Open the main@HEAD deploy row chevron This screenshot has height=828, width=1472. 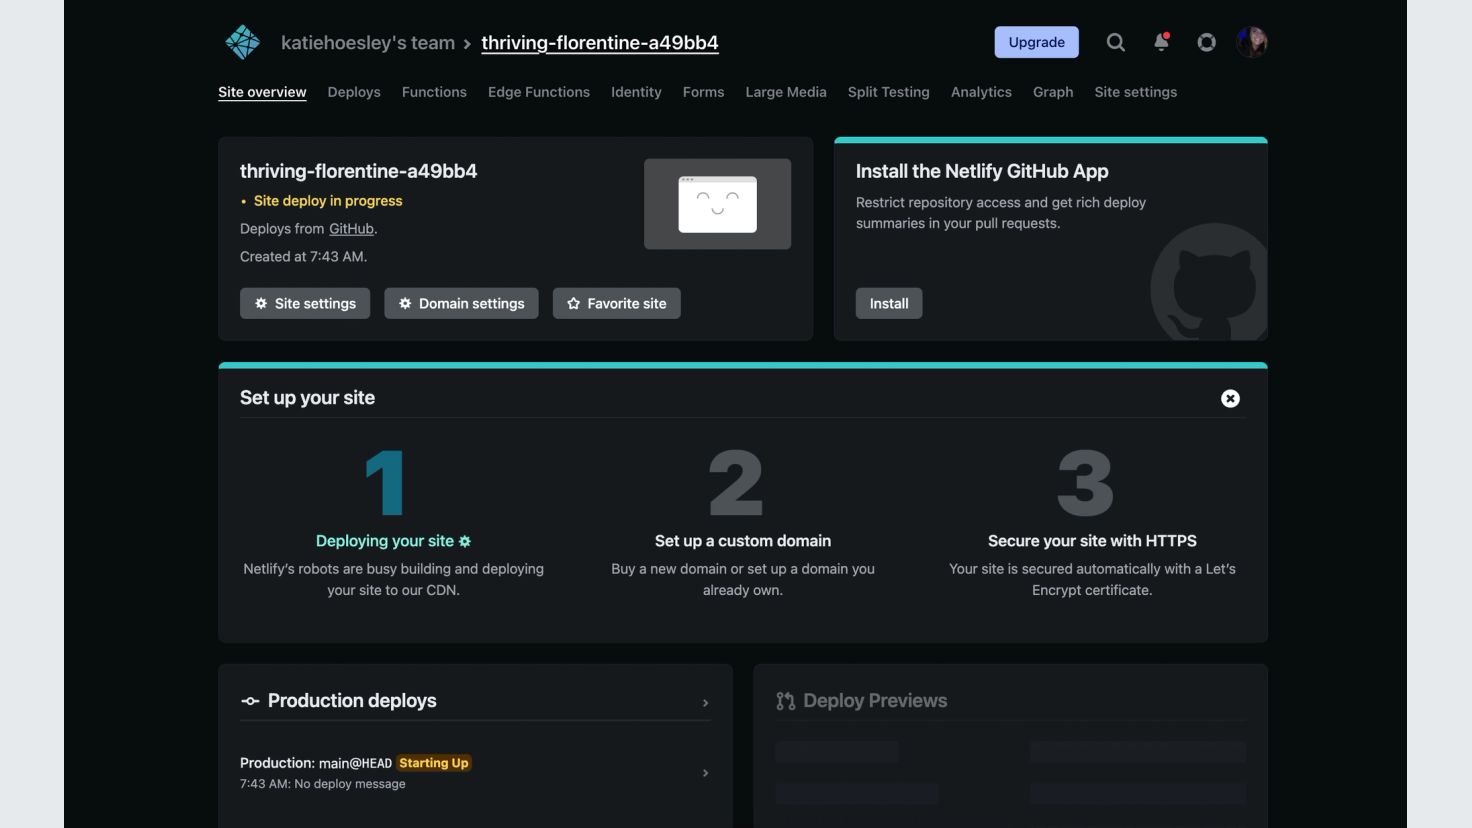click(705, 773)
